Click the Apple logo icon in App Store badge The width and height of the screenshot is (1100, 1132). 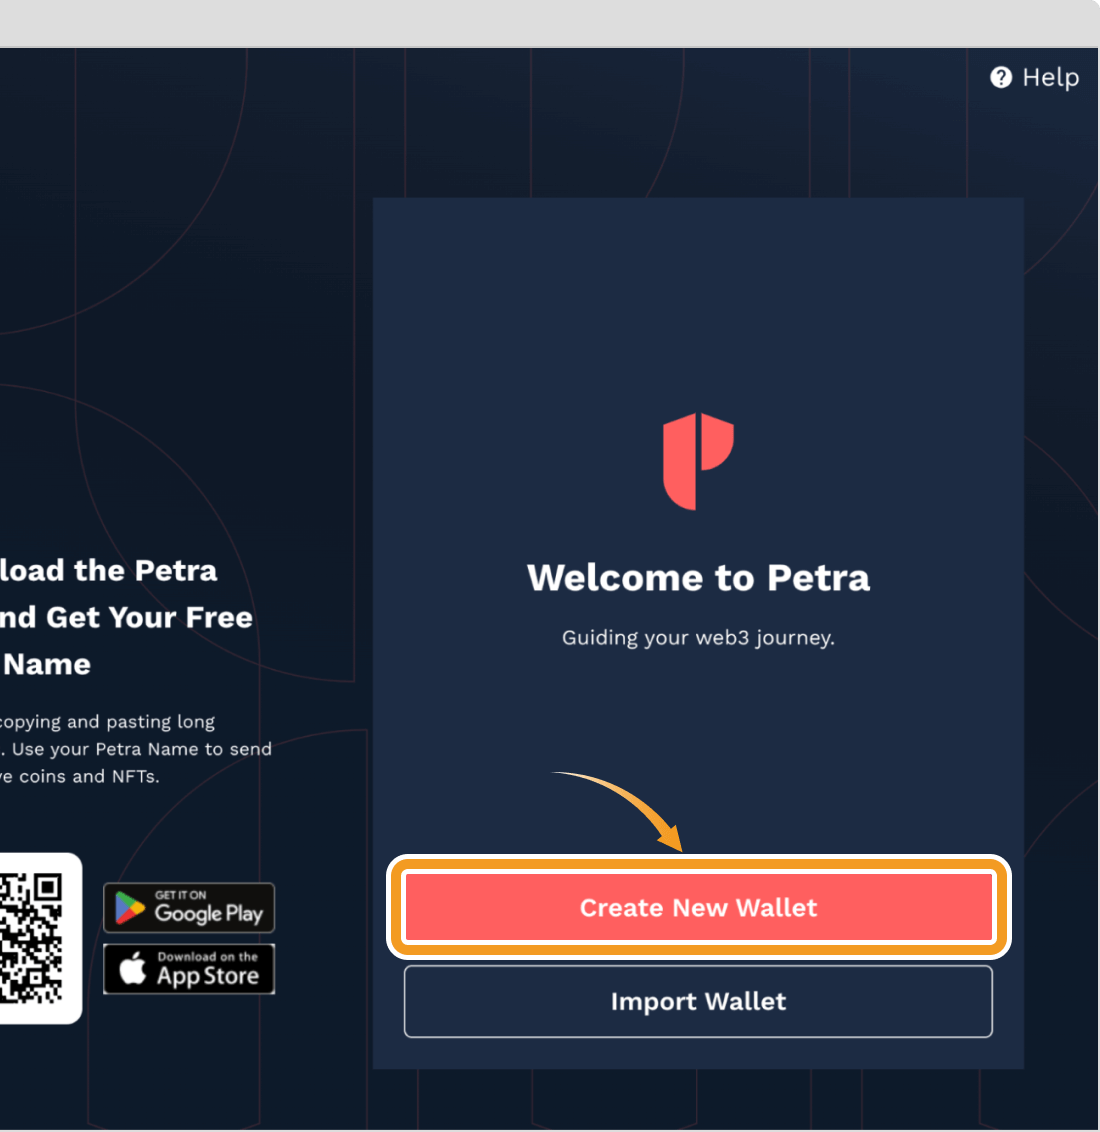133,968
